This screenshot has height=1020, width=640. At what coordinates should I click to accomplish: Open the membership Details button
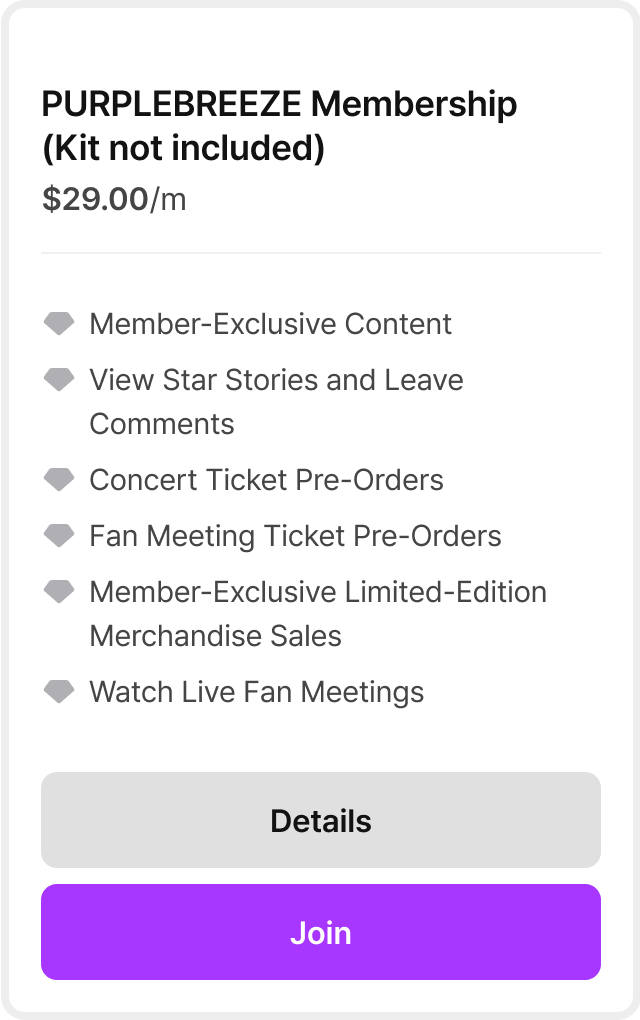[x=321, y=820]
